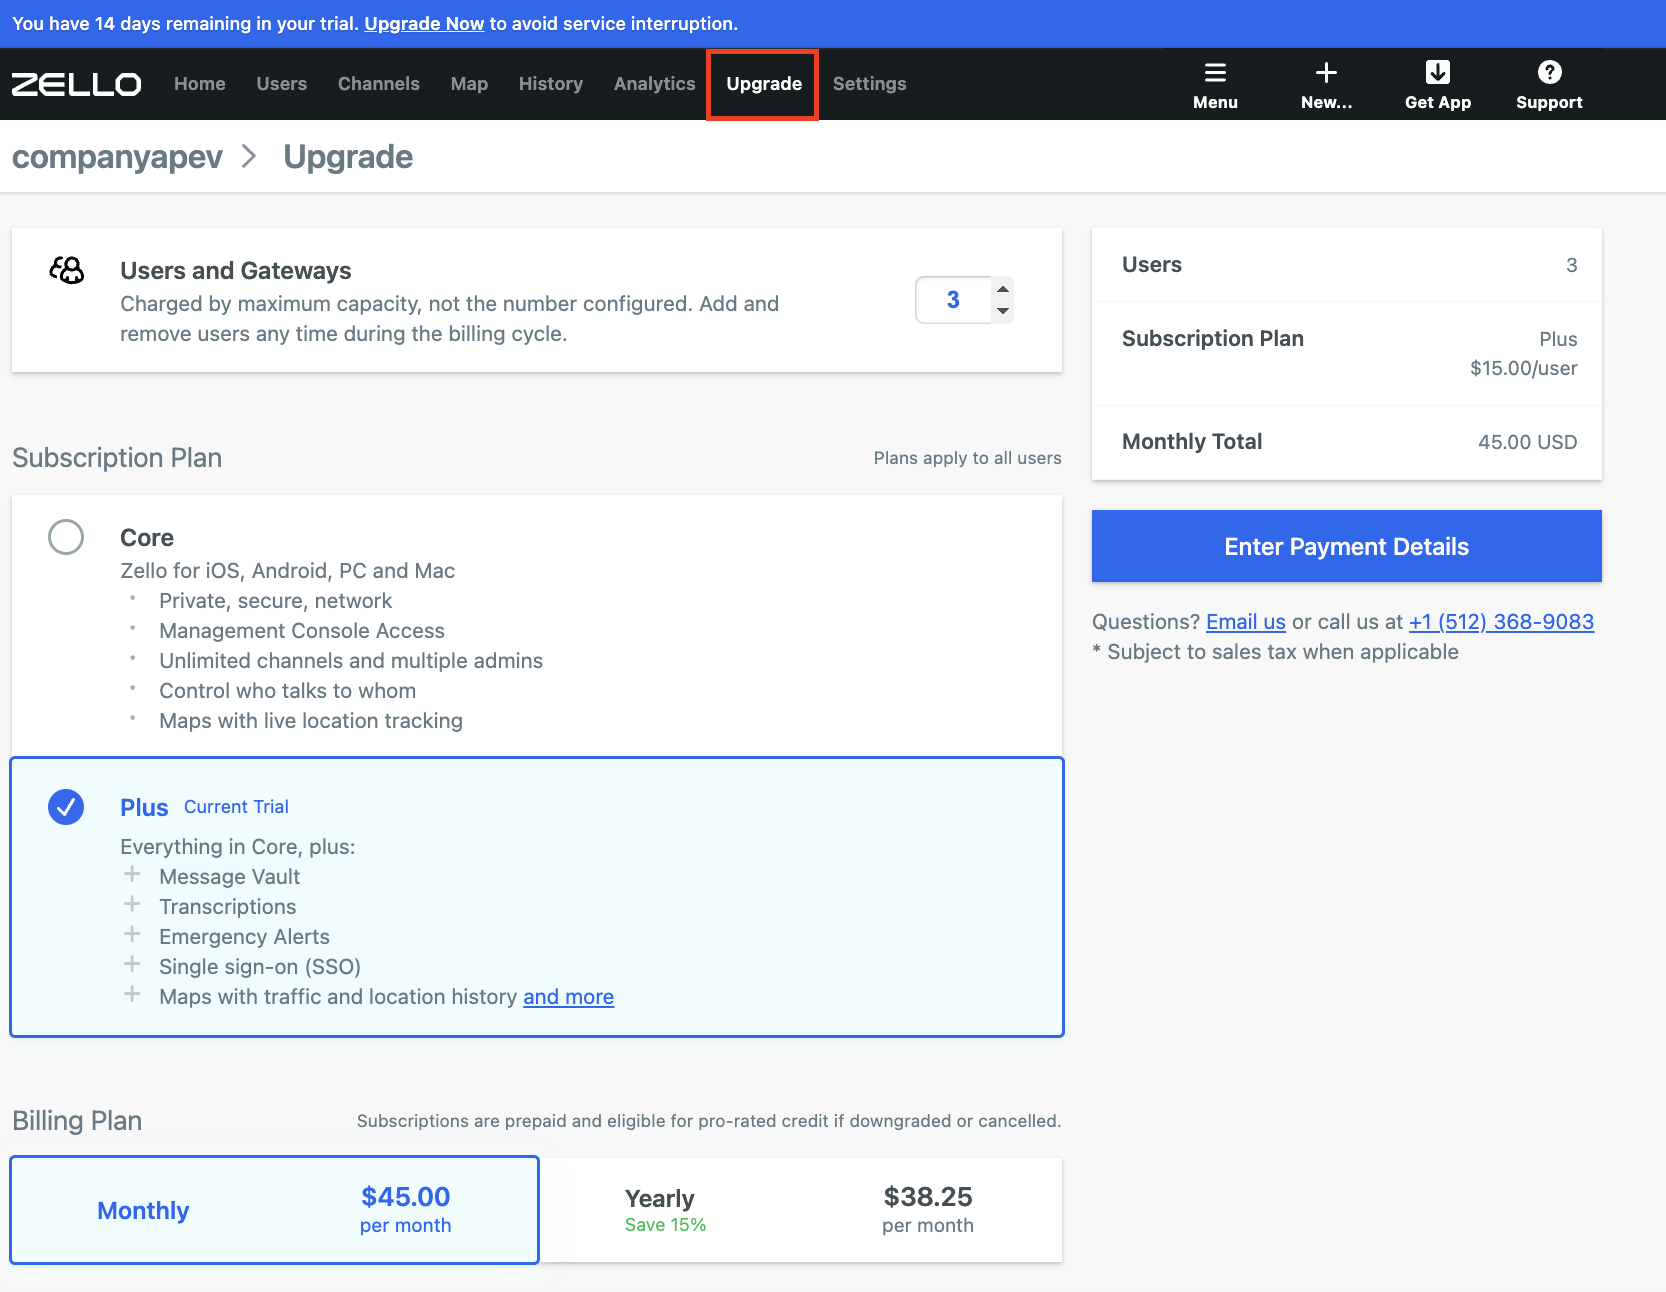The width and height of the screenshot is (1666, 1292).
Task: Click 'Management Console Access' text
Action: pyautogui.click(x=302, y=631)
